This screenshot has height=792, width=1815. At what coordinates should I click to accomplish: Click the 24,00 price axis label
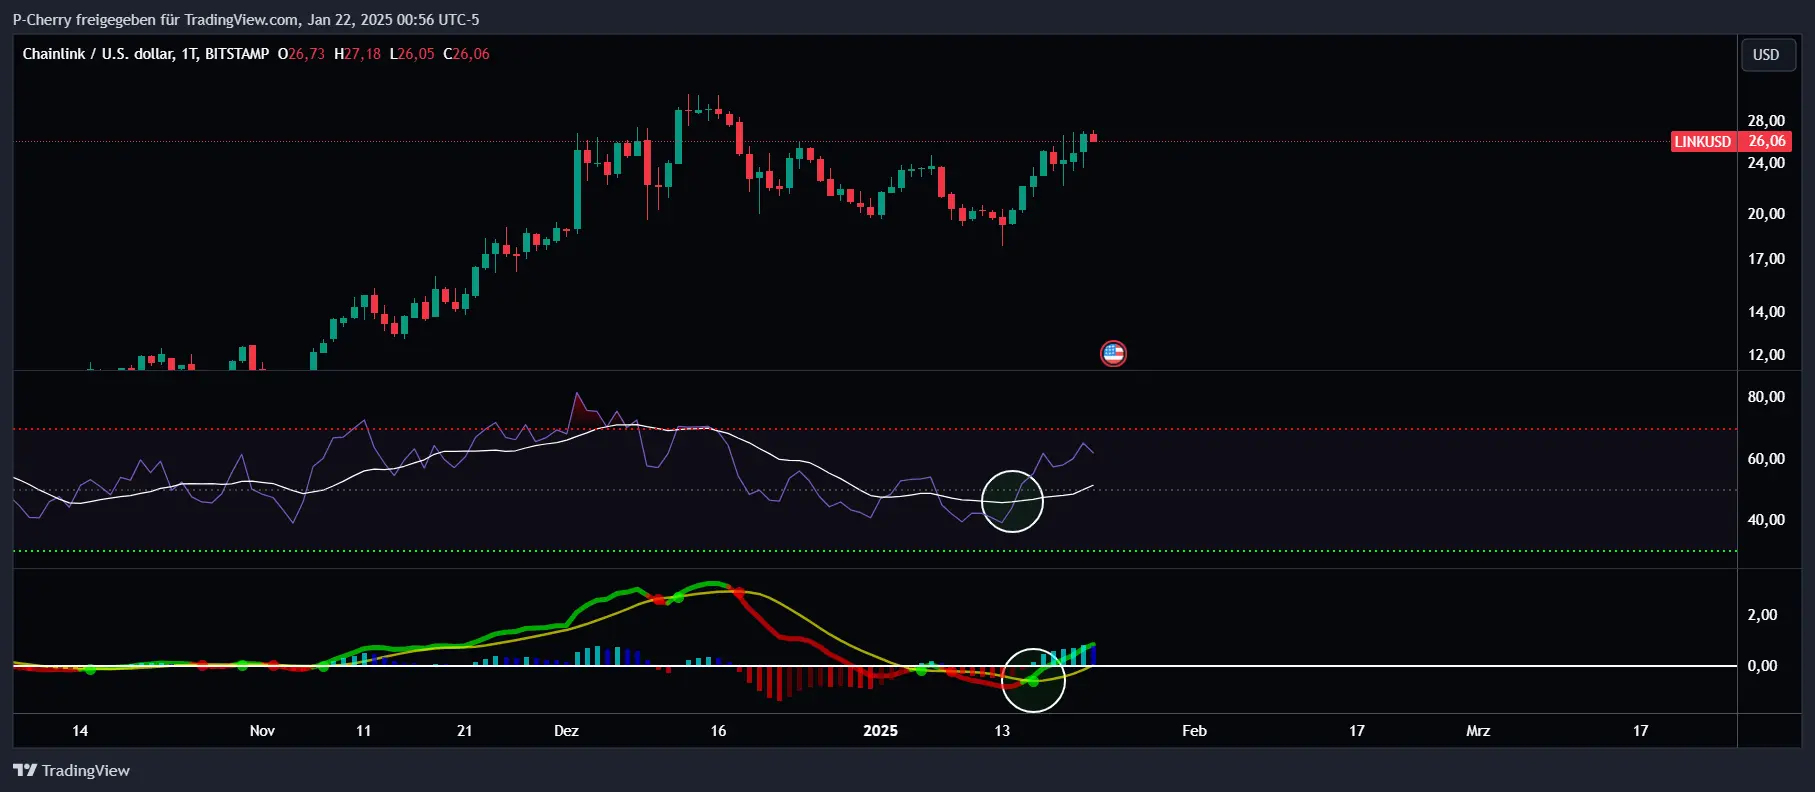(1766, 162)
